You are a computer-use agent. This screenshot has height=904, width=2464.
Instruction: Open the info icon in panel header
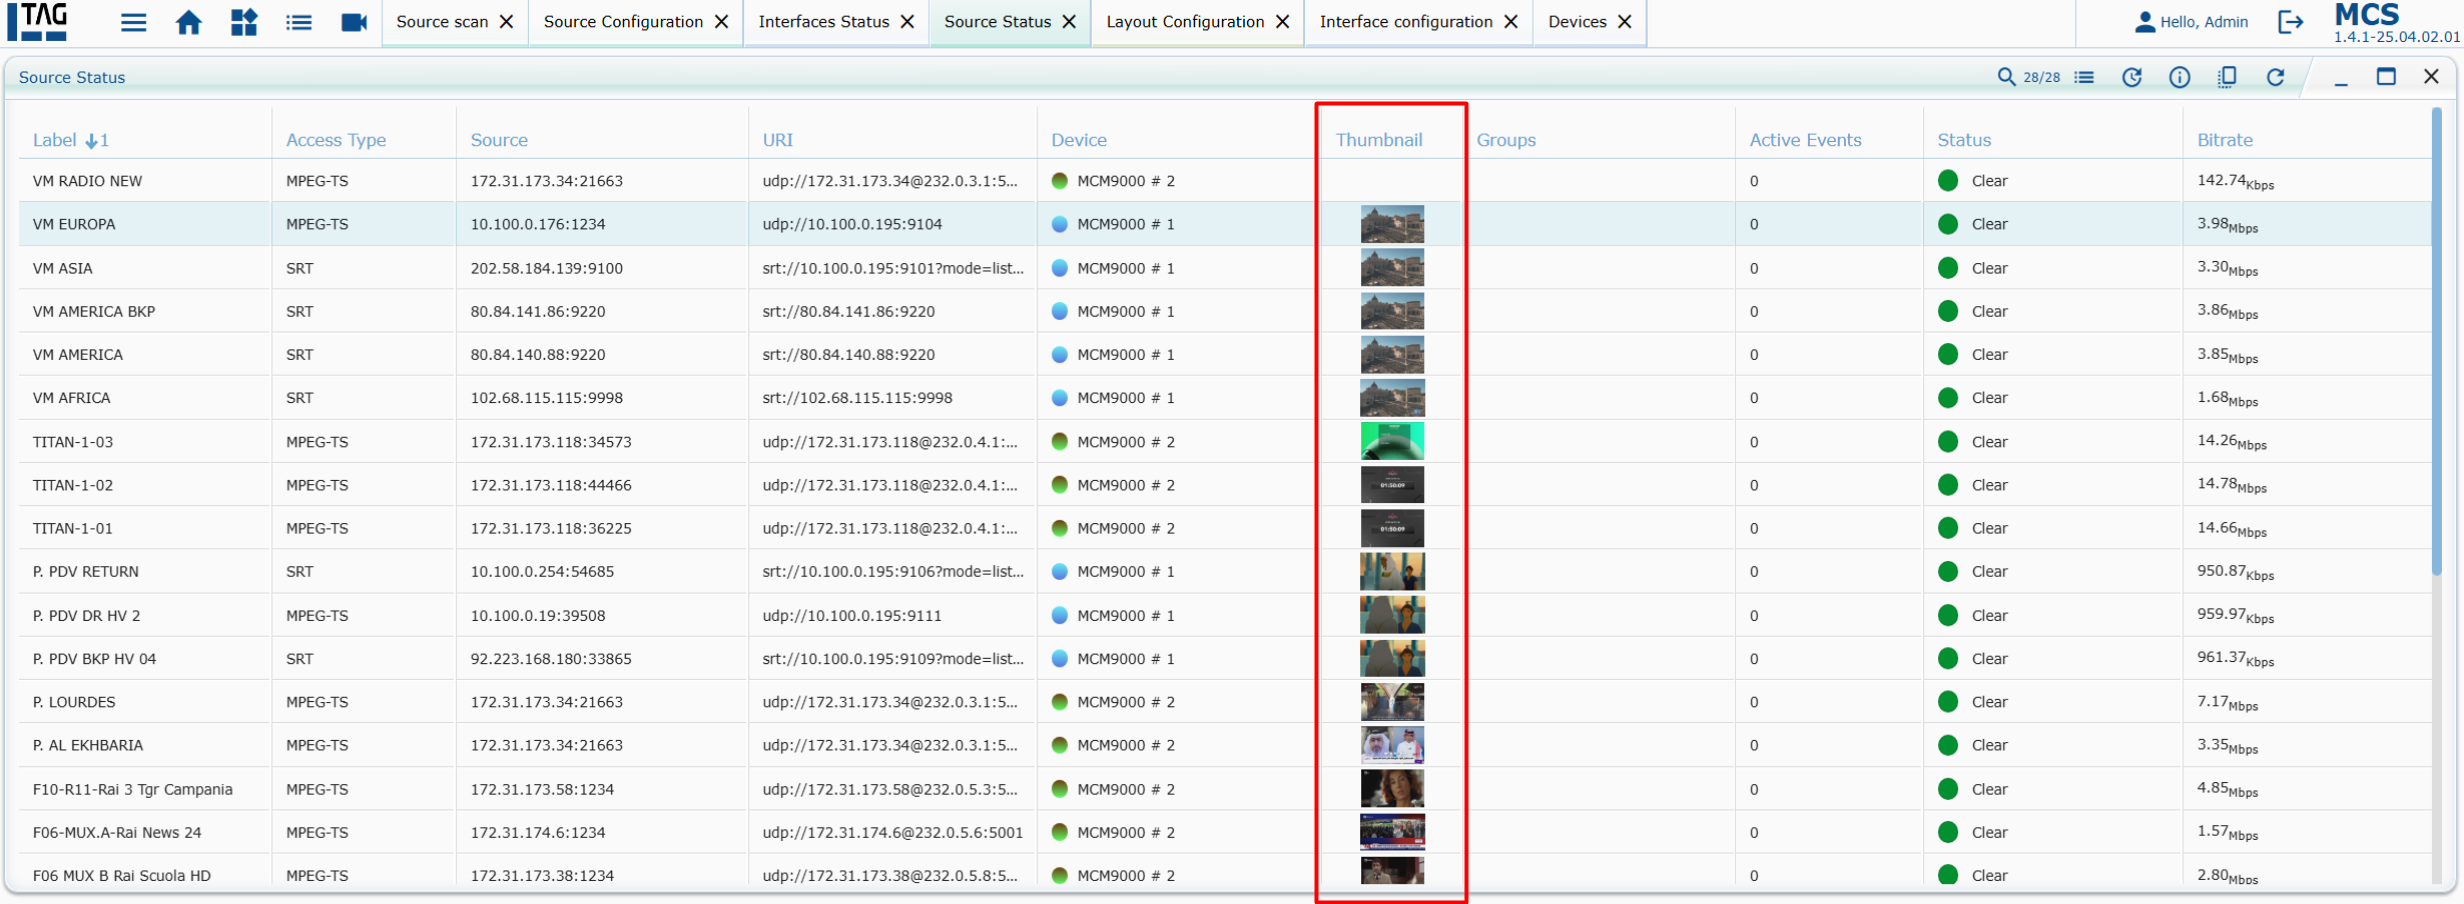[2179, 77]
